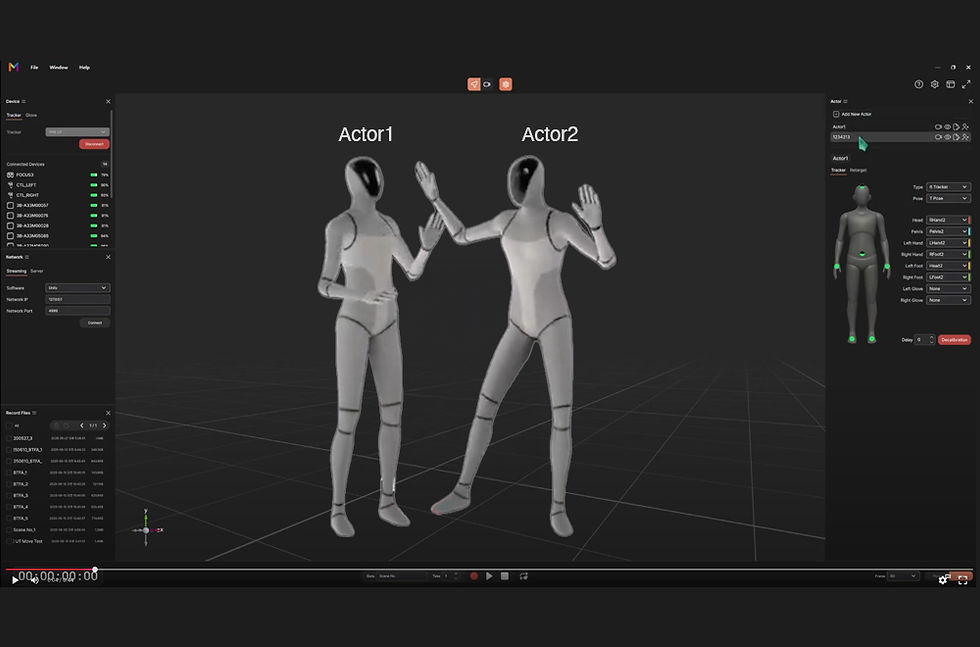The width and height of the screenshot is (980, 647).
Task: Click play in the bottom transport bar
Action: coord(489,576)
